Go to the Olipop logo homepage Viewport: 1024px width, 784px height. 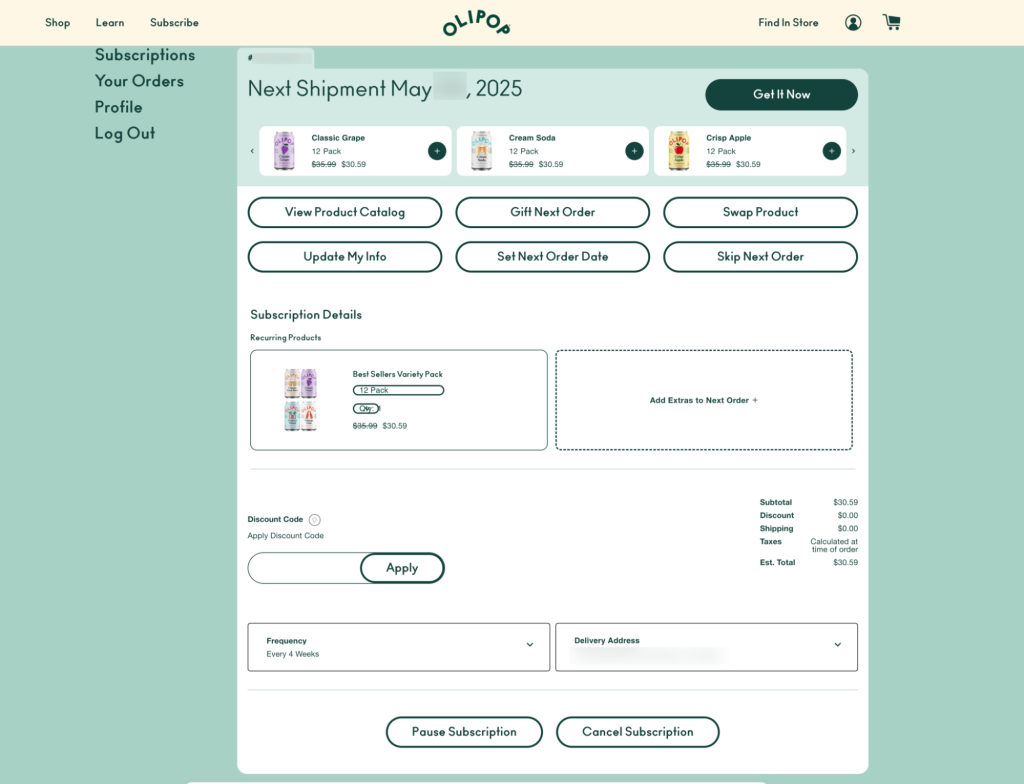pyautogui.click(x=477, y=23)
